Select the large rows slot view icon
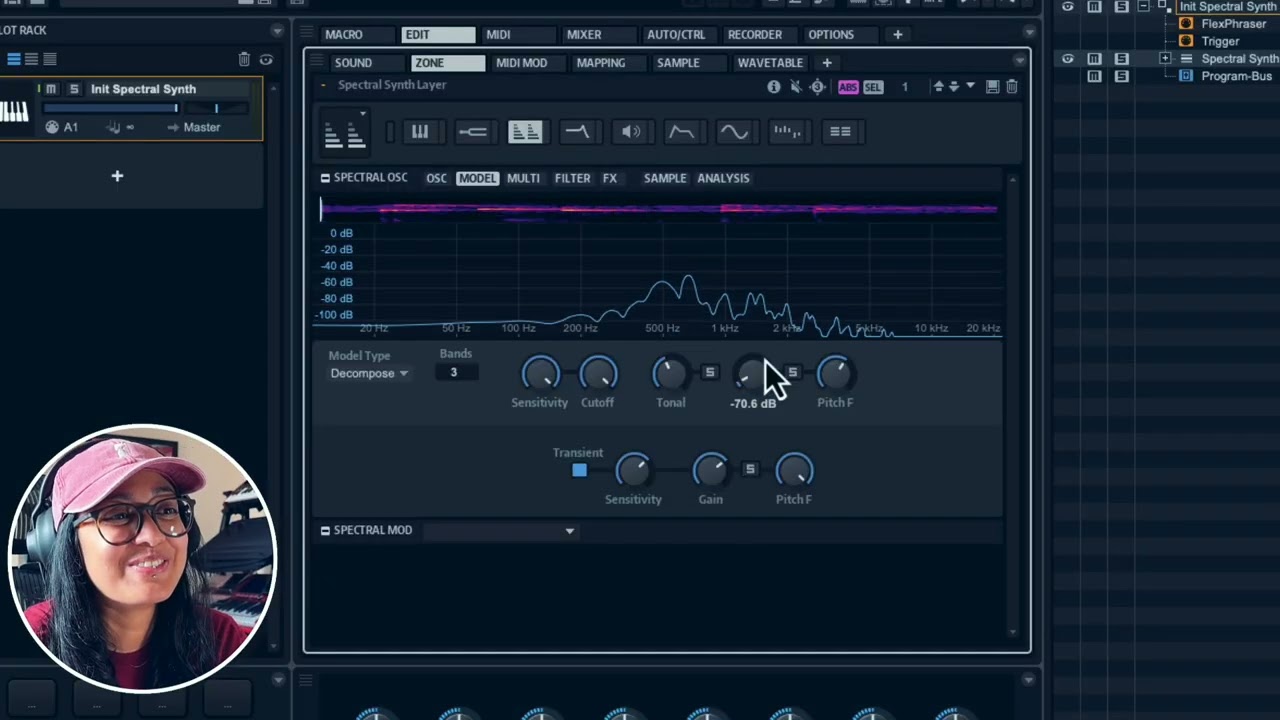 click(14, 60)
